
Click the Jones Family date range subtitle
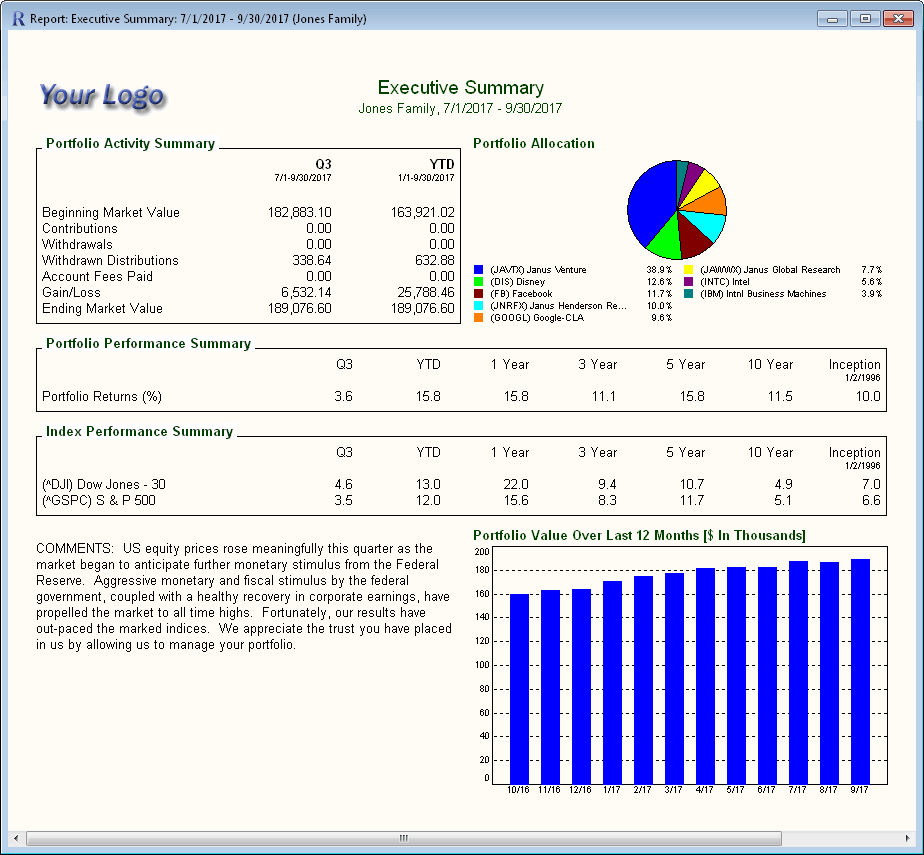point(460,108)
